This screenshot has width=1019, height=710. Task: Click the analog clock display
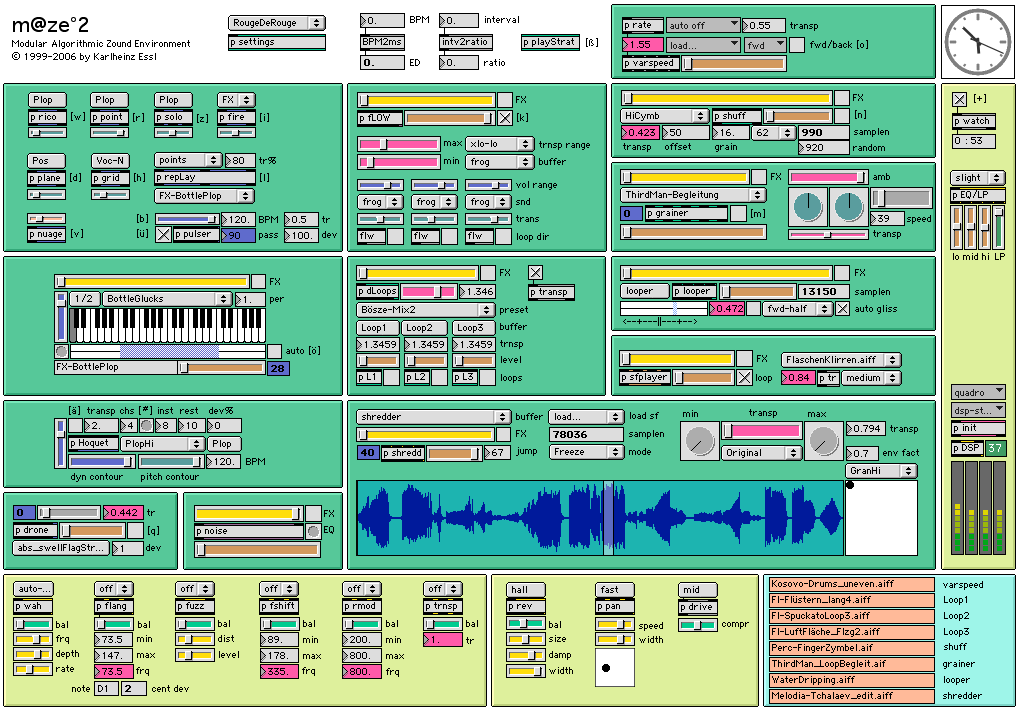point(975,42)
